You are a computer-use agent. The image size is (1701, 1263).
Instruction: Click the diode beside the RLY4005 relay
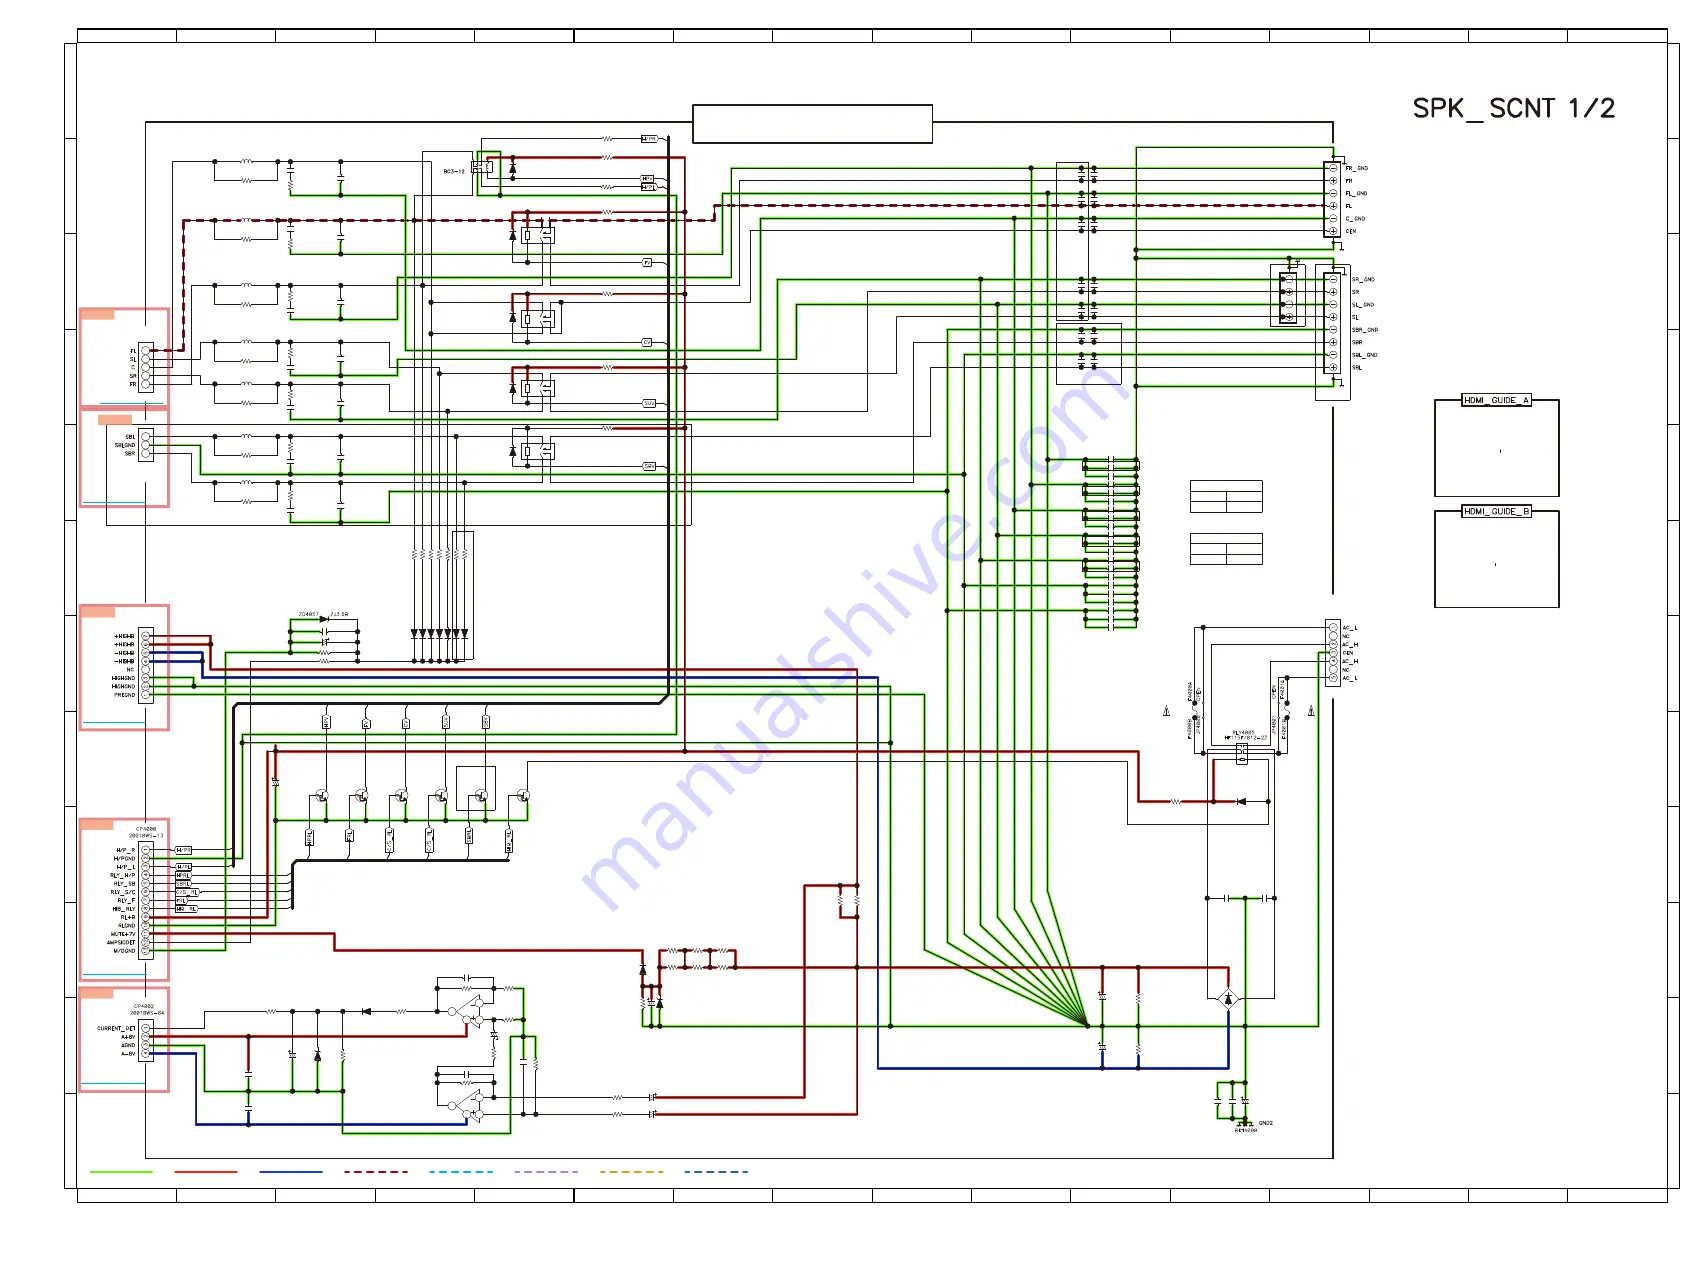tap(1241, 801)
